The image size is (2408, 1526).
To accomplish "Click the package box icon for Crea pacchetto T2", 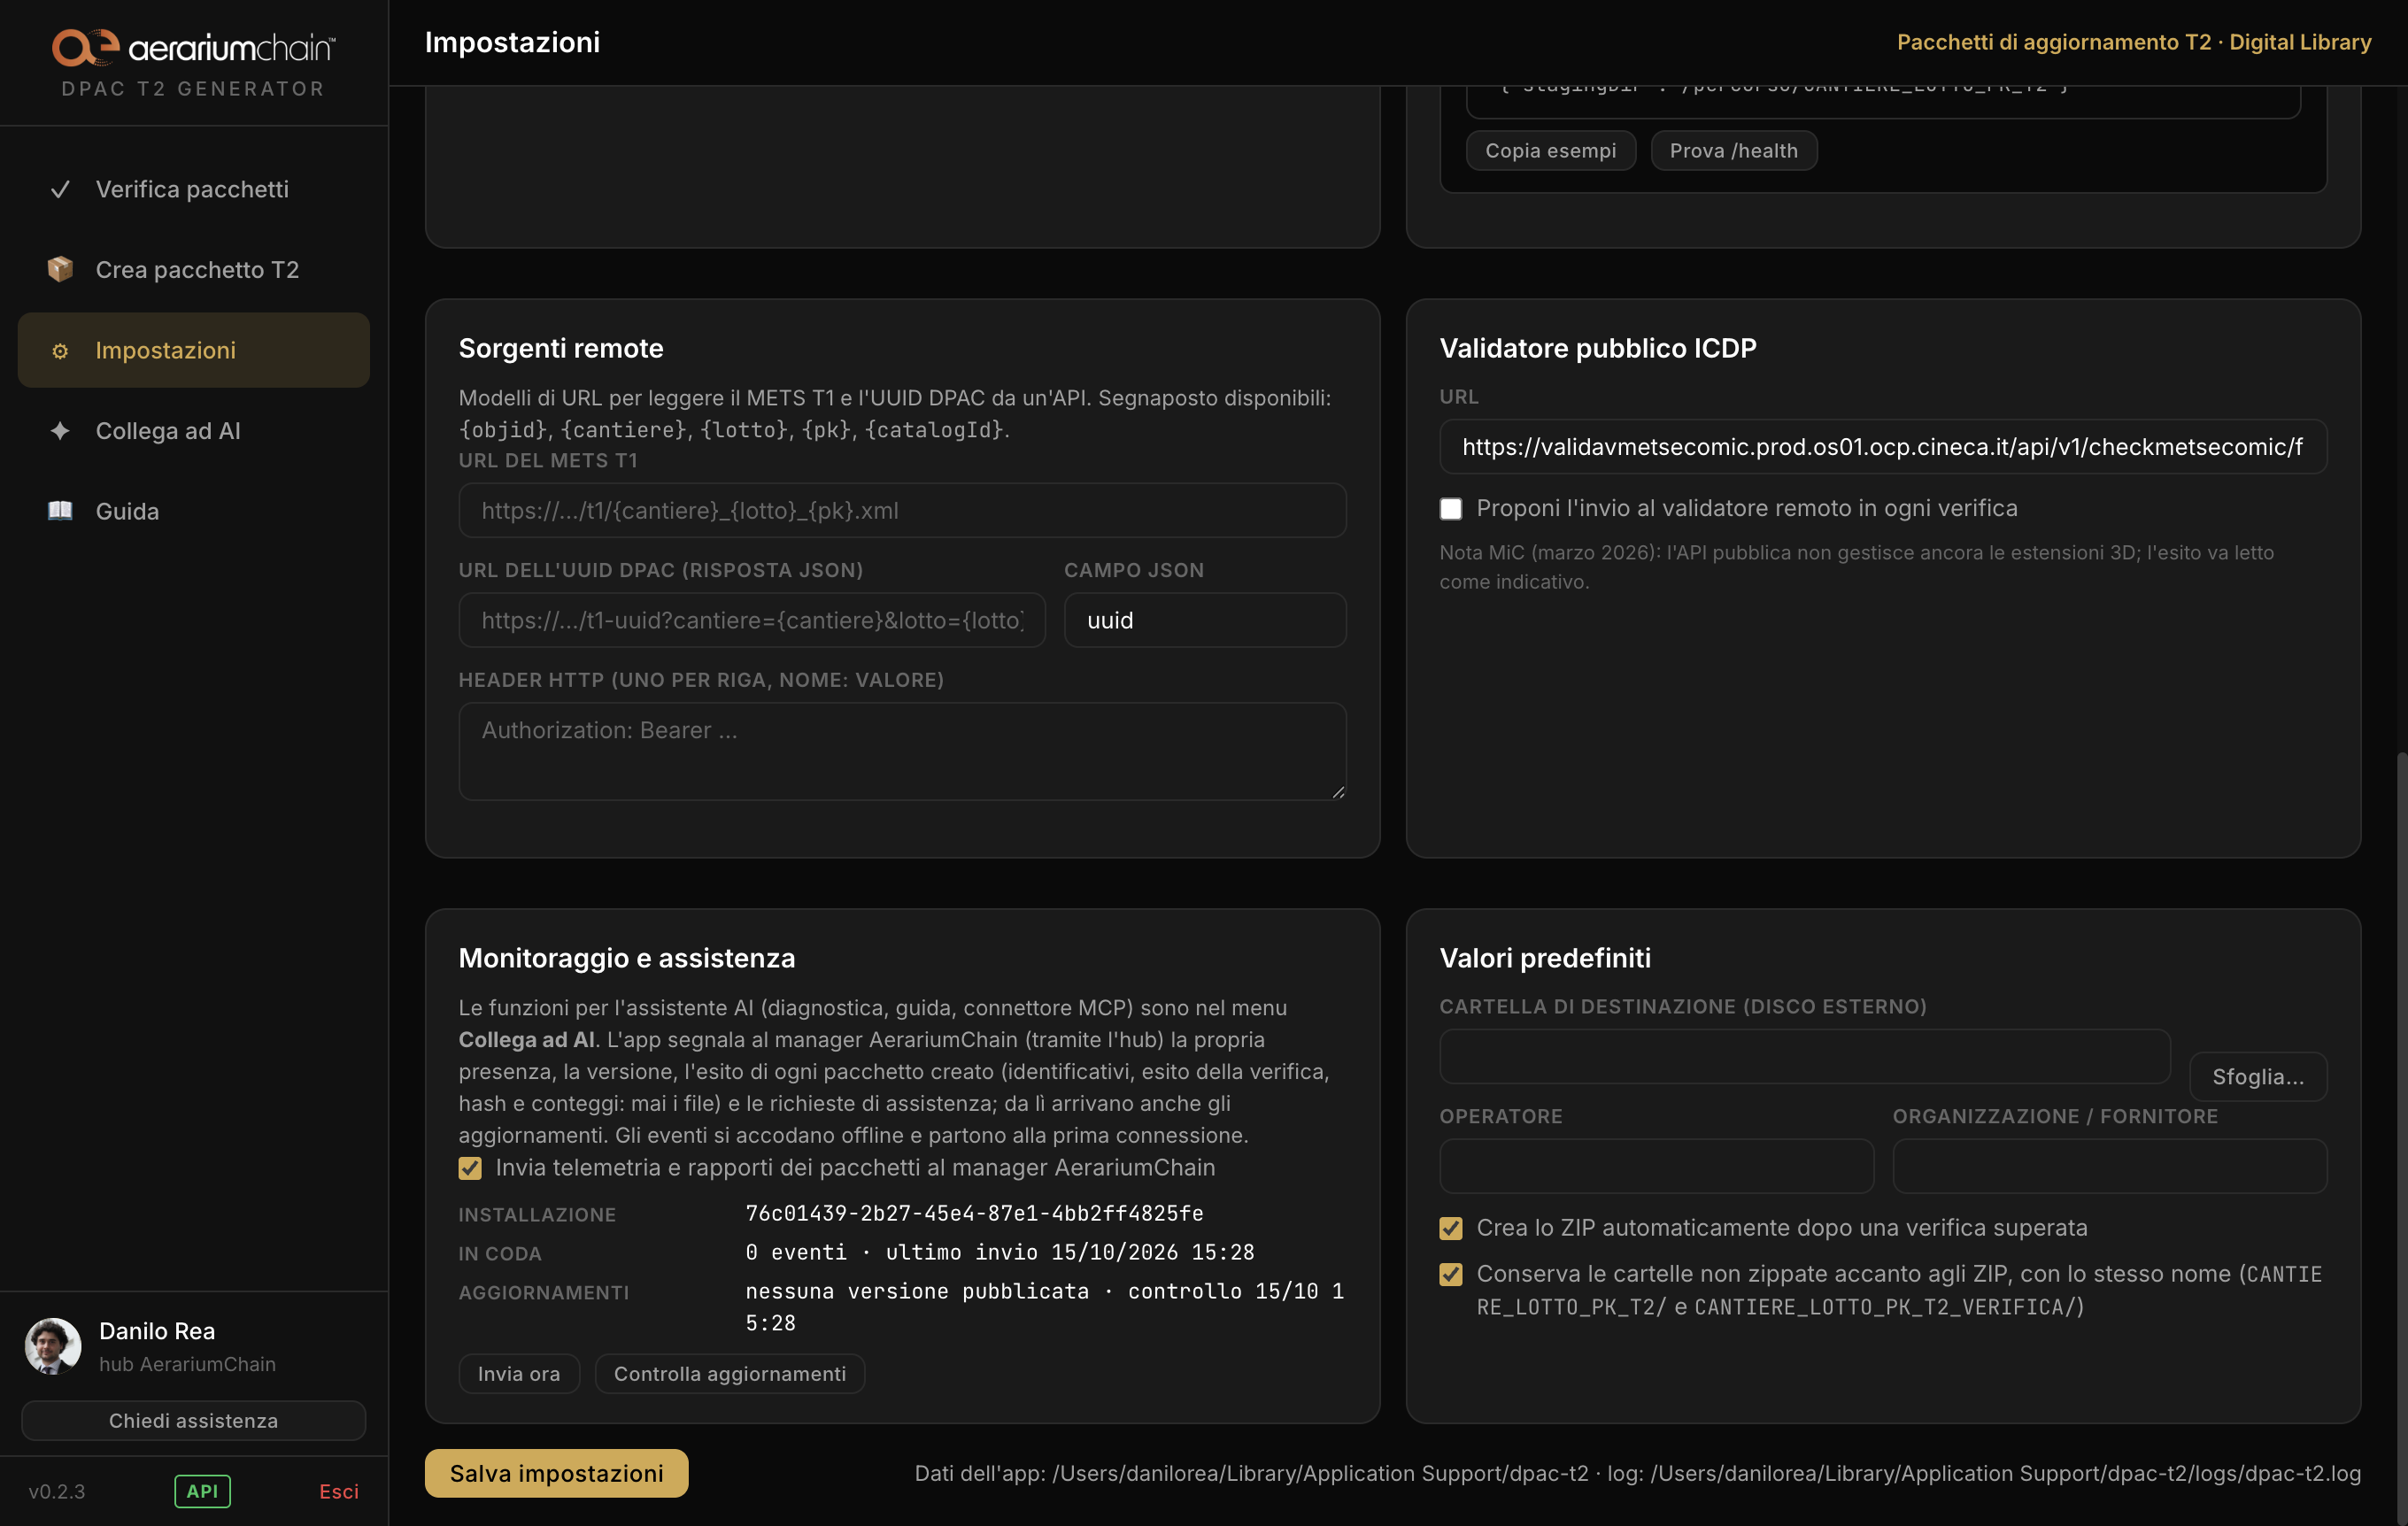I will click(x=60, y=269).
